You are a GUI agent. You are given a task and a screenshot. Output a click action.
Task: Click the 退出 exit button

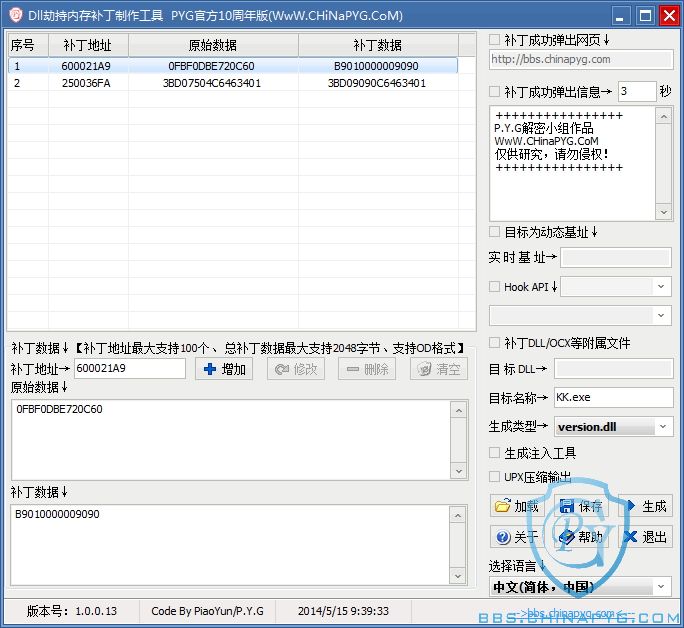click(x=646, y=536)
